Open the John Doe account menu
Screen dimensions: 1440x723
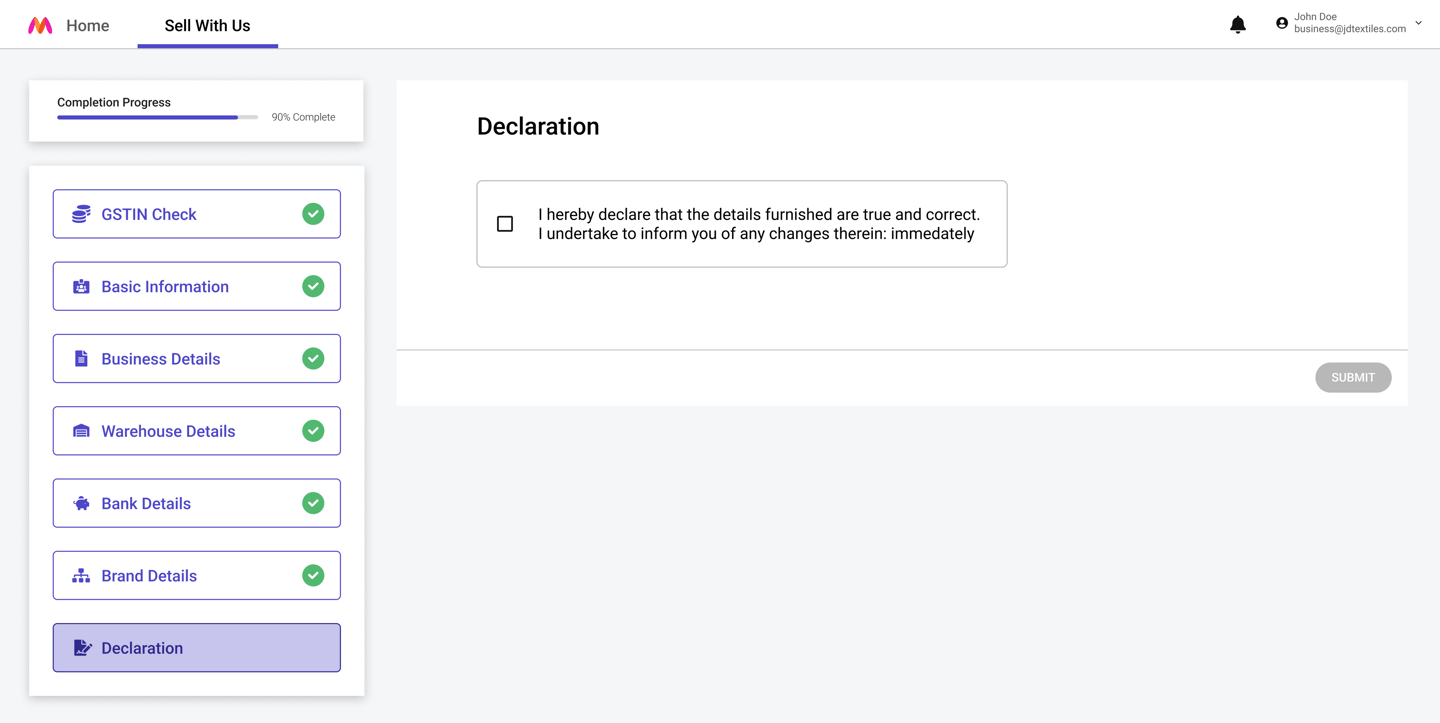coord(1349,23)
